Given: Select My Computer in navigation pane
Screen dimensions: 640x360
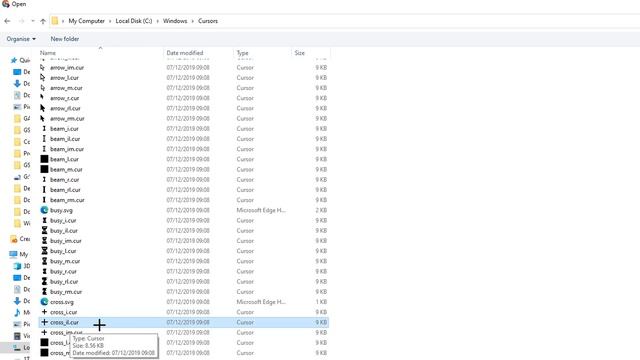Looking at the screenshot, I should coord(19,254).
